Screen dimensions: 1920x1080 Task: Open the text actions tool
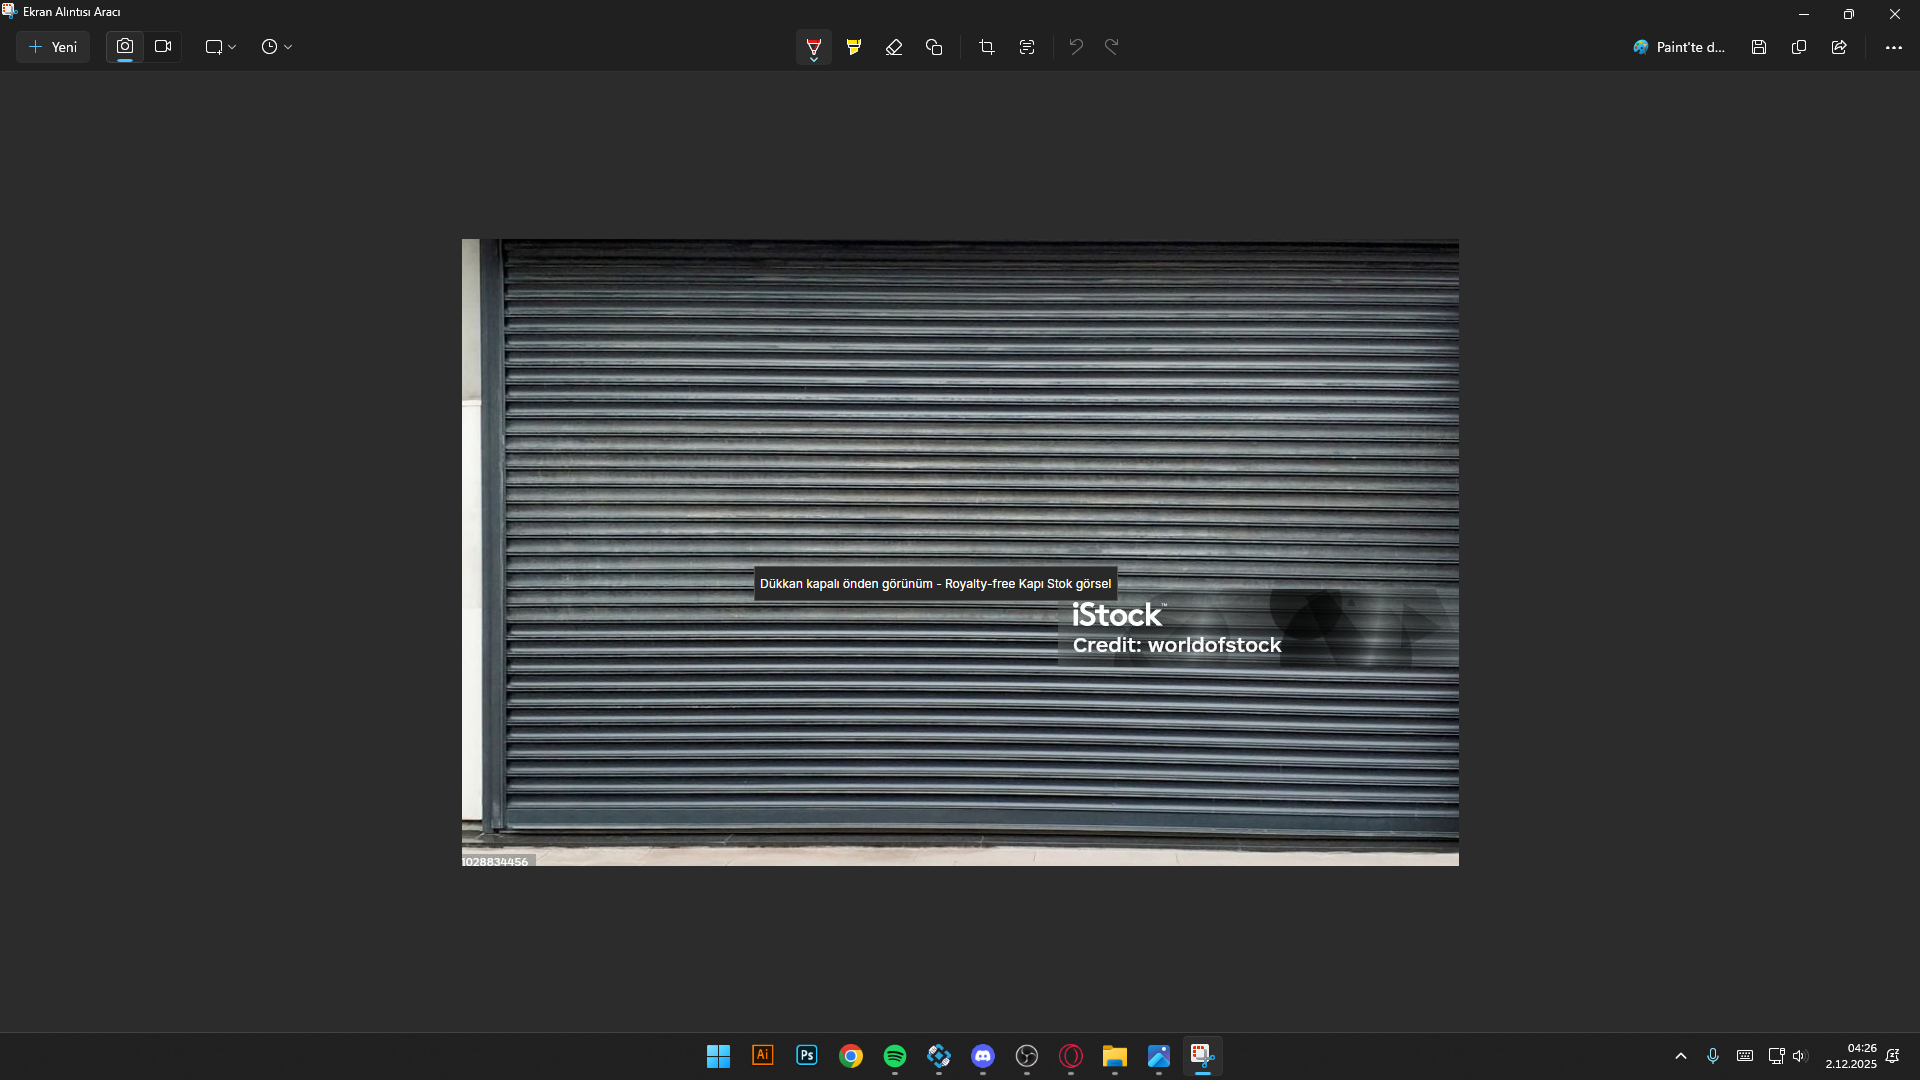coord(1027,47)
